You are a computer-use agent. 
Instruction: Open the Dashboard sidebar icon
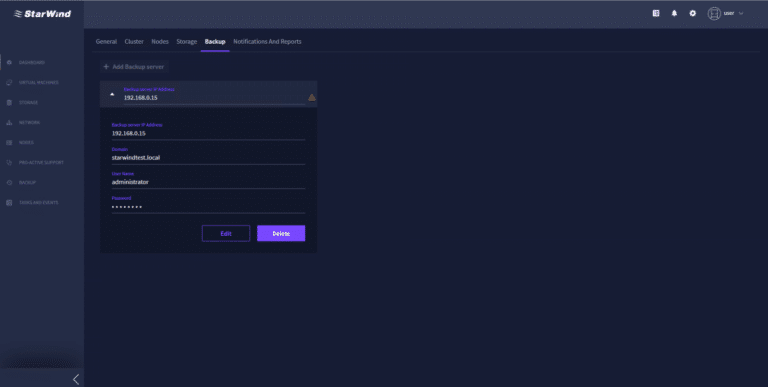click(x=9, y=63)
